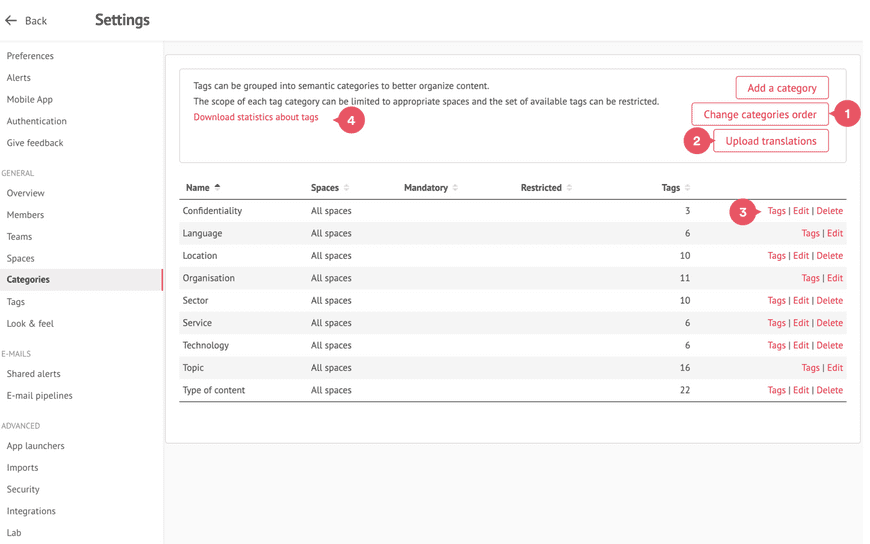Download statistics about tags

(256, 117)
